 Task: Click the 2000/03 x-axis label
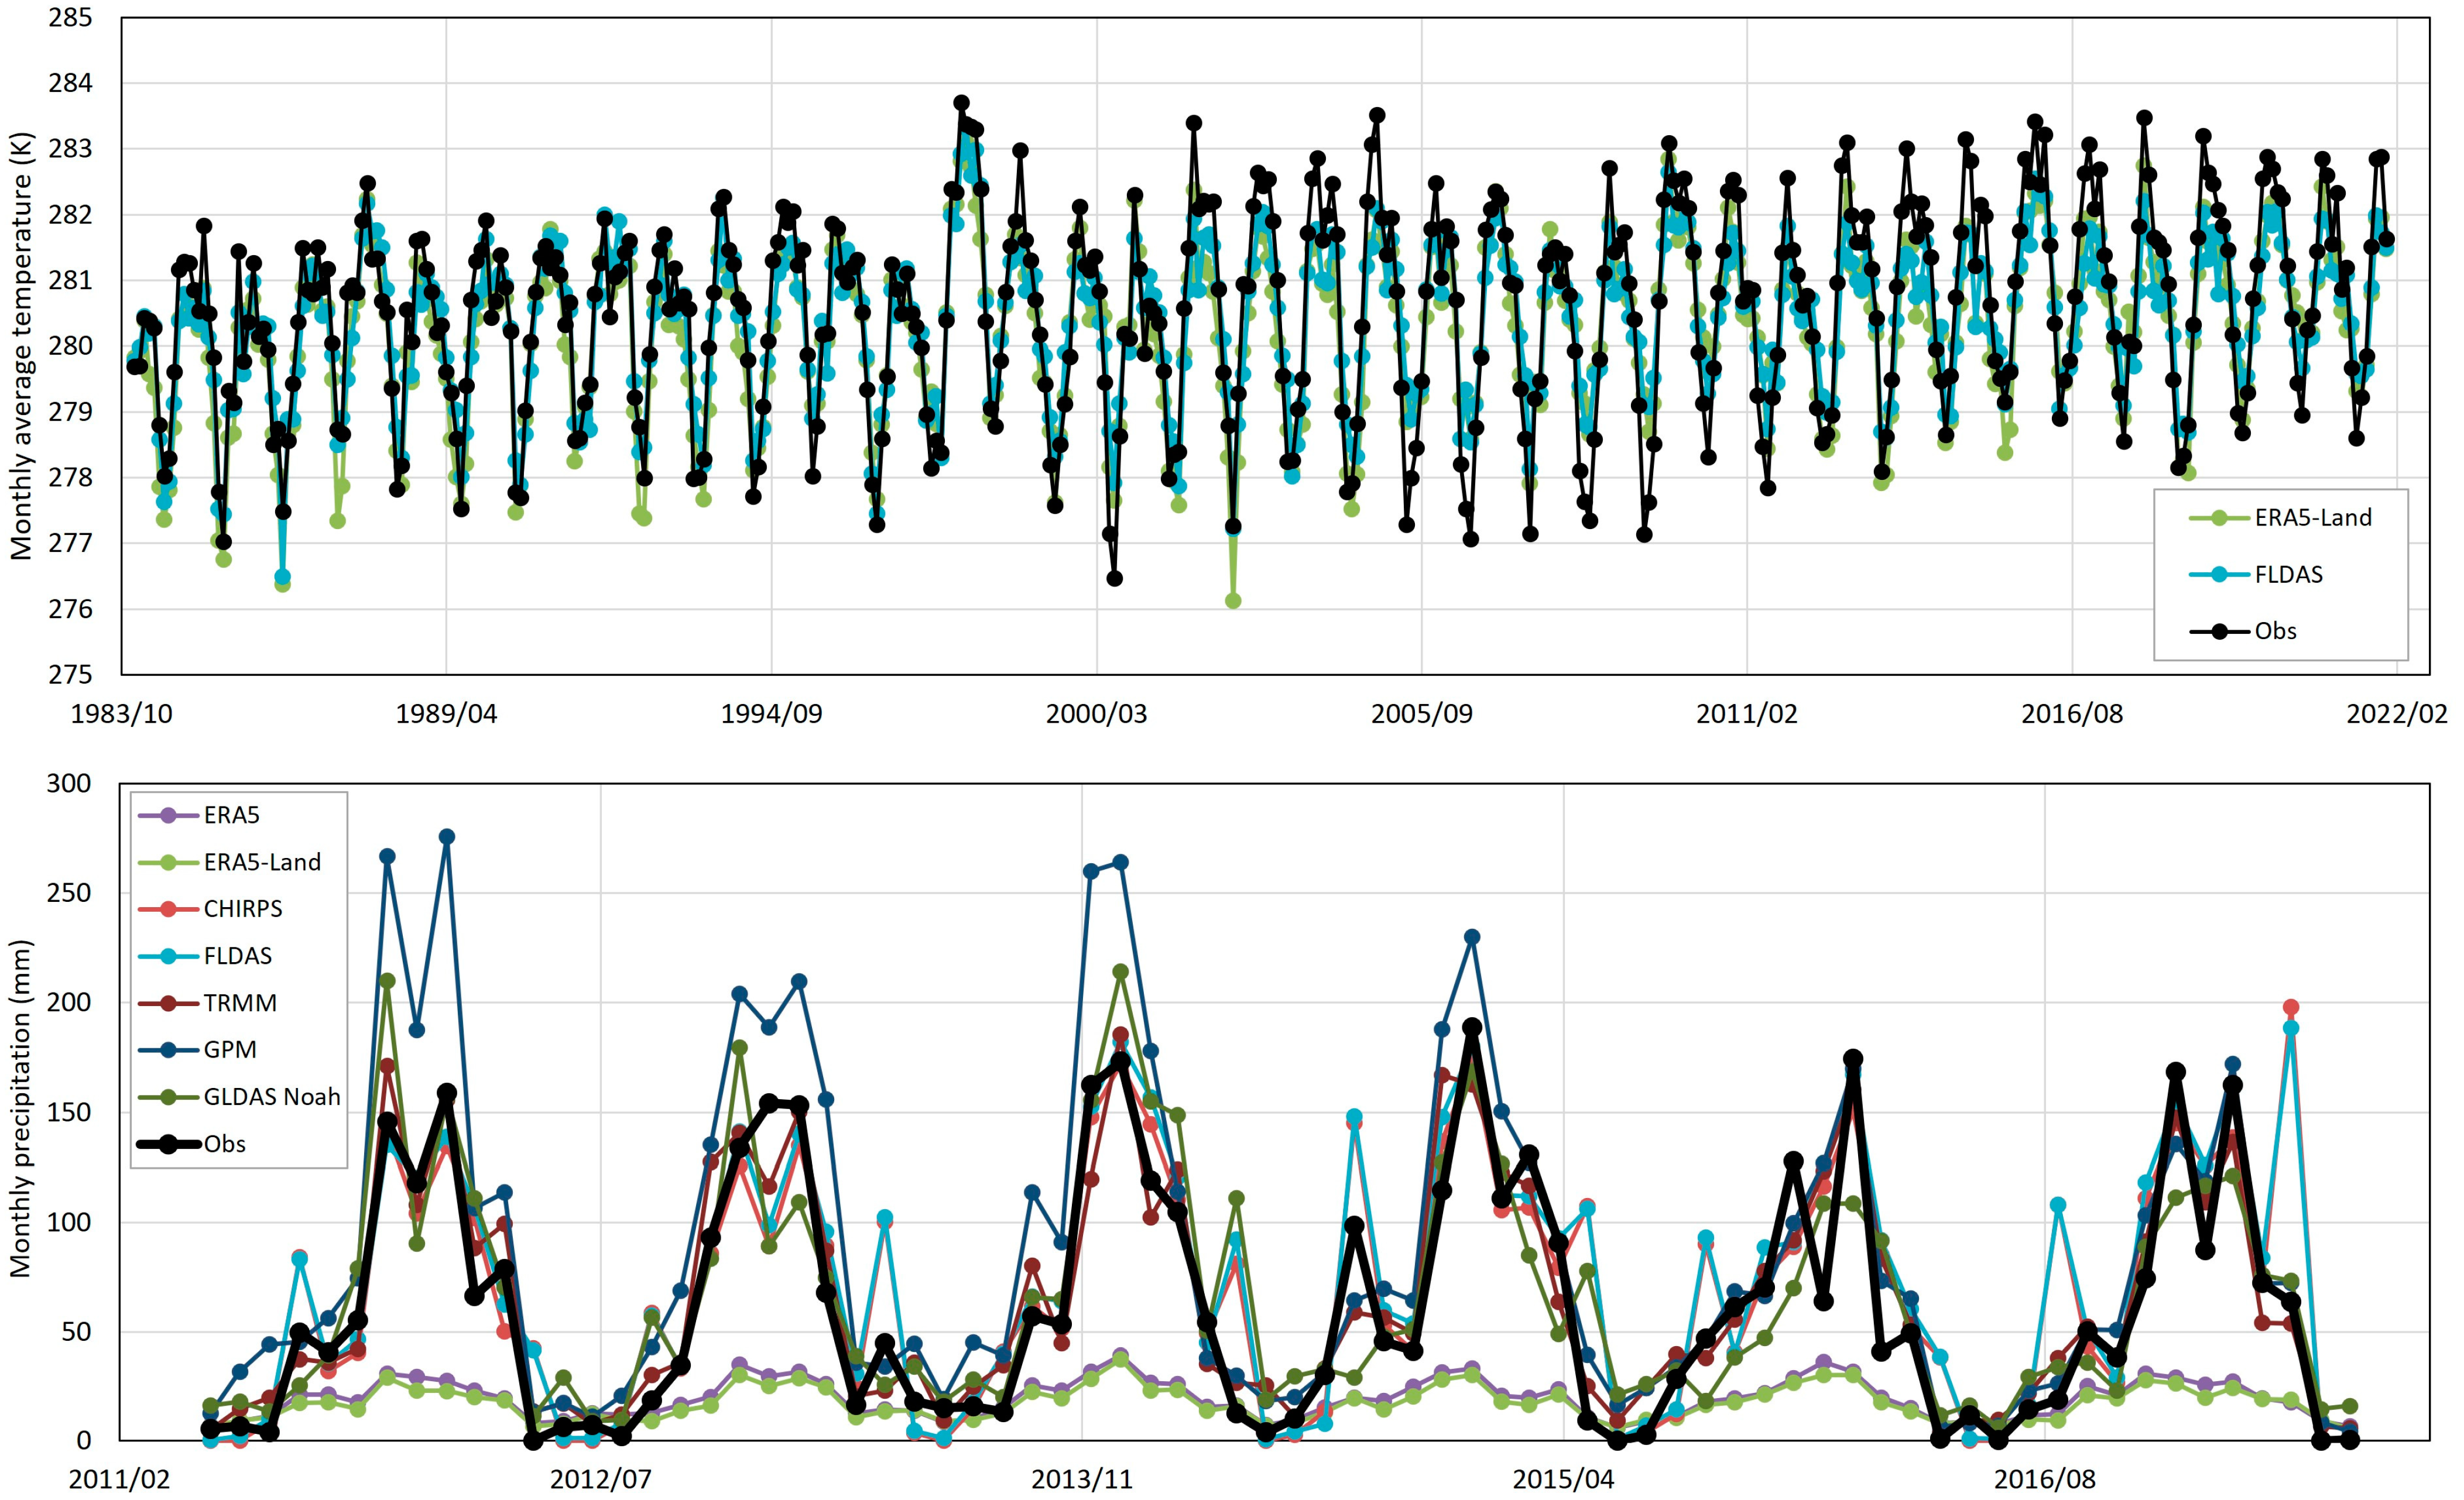click(x=1096, y=714)
